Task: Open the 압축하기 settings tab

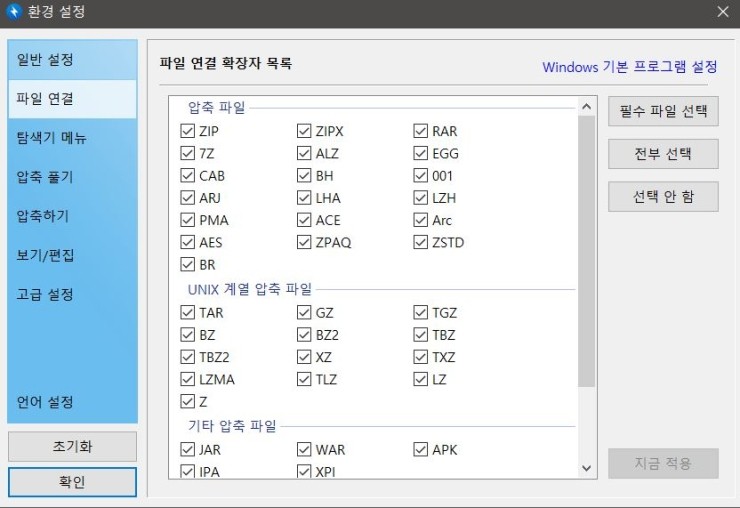Action: pos(72,216)
